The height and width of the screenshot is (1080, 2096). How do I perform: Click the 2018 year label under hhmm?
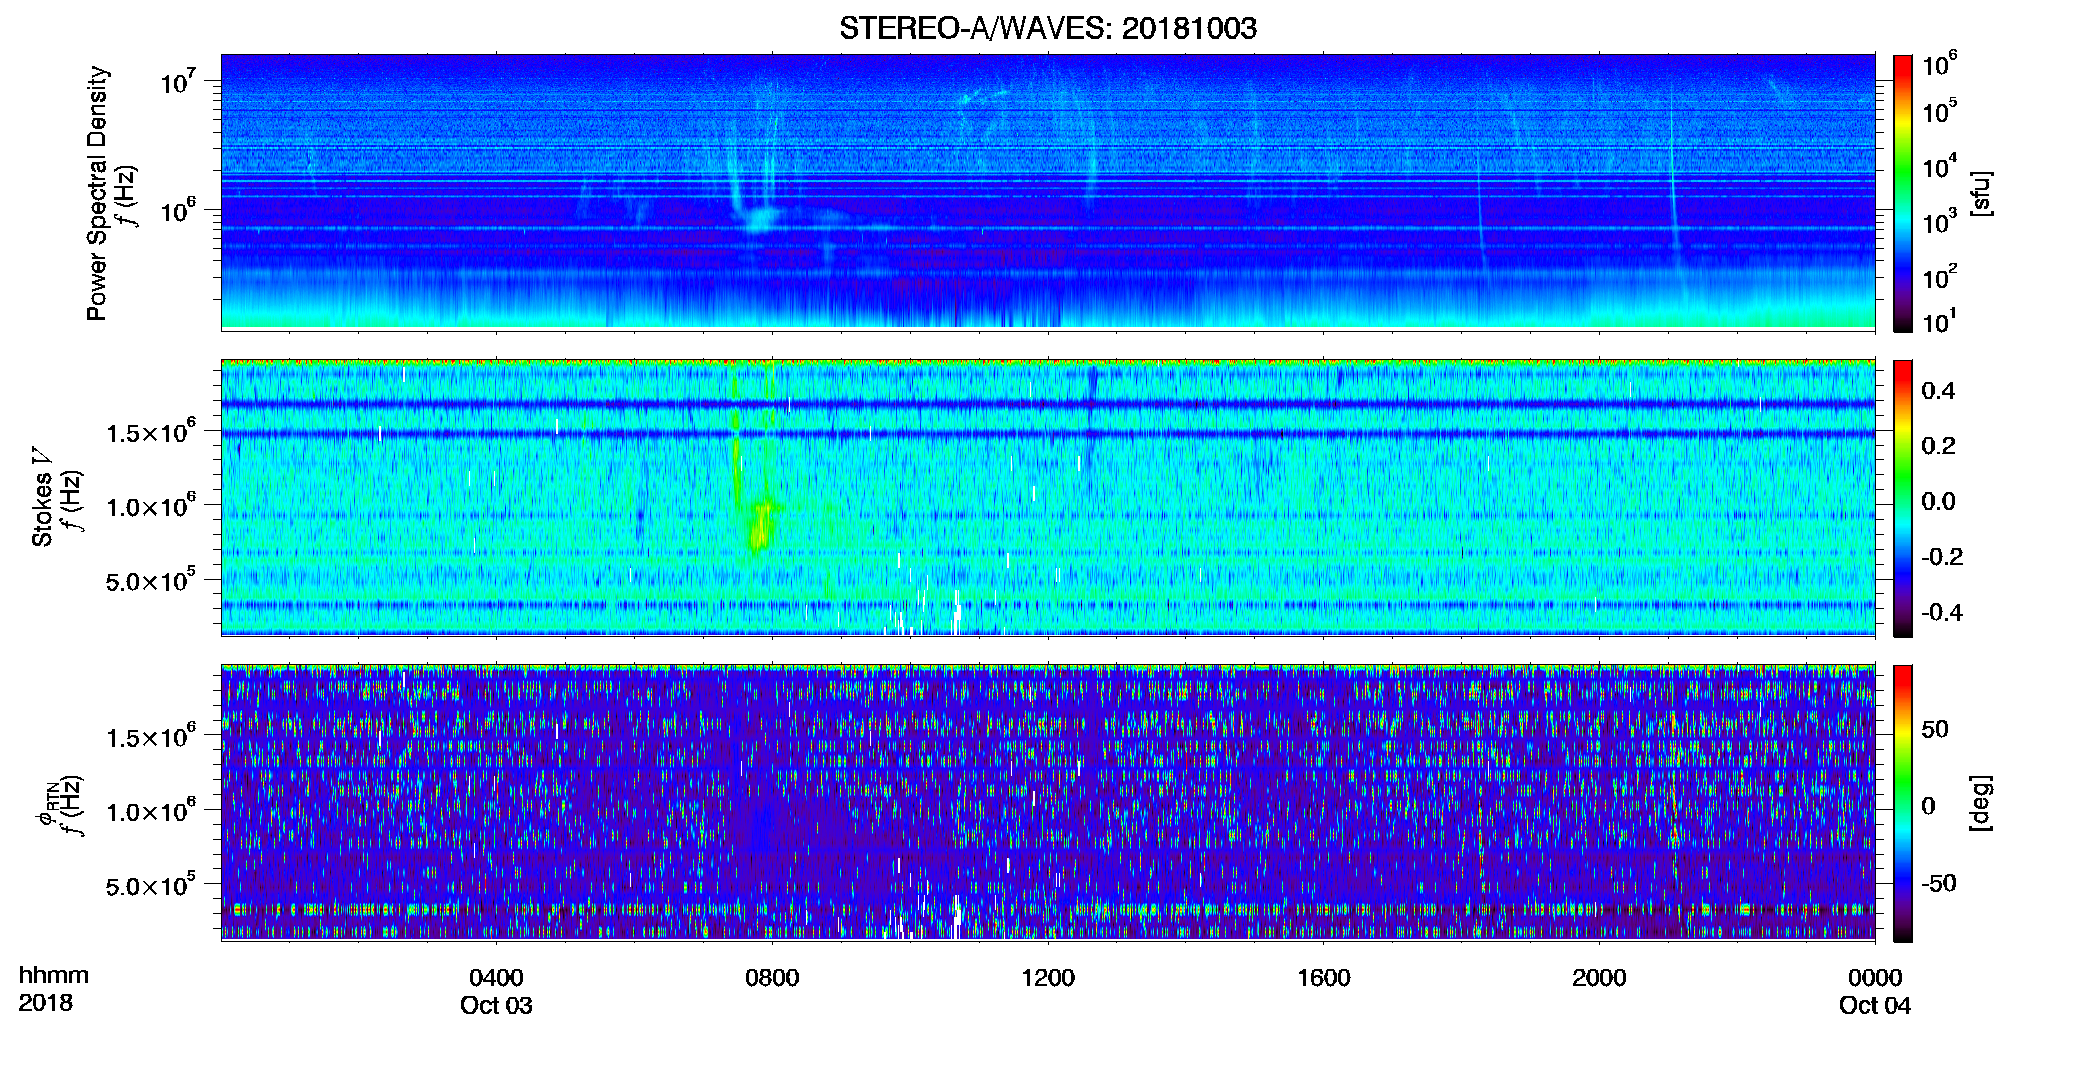point(45,1003)
